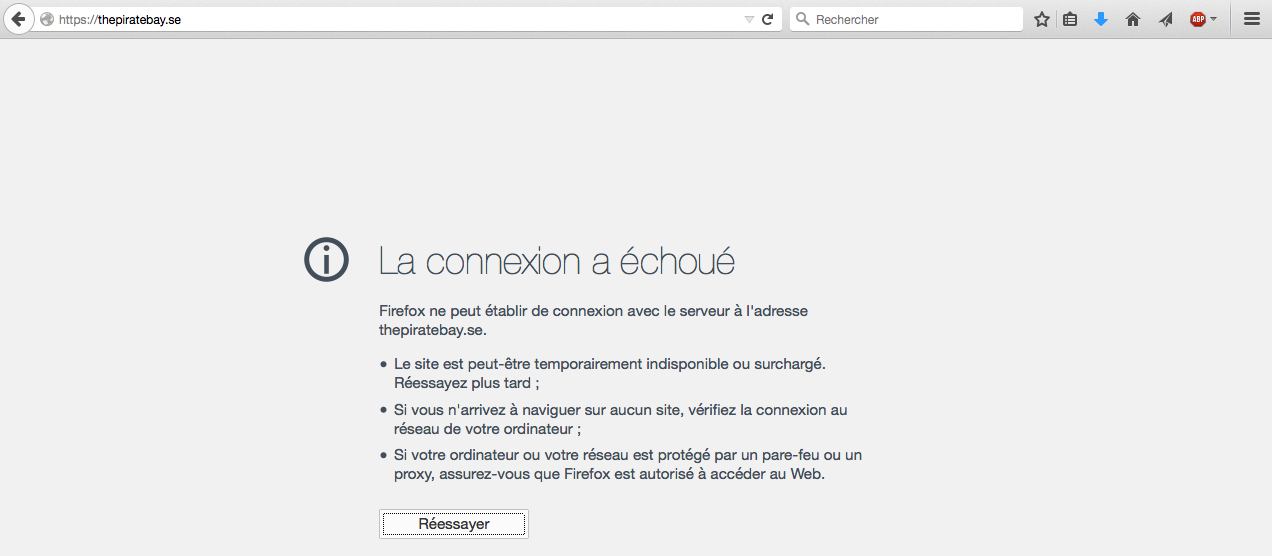1272x556 pixels.
Task: Open the URL history dropdown arrow
Action: (x=749, y=19)
